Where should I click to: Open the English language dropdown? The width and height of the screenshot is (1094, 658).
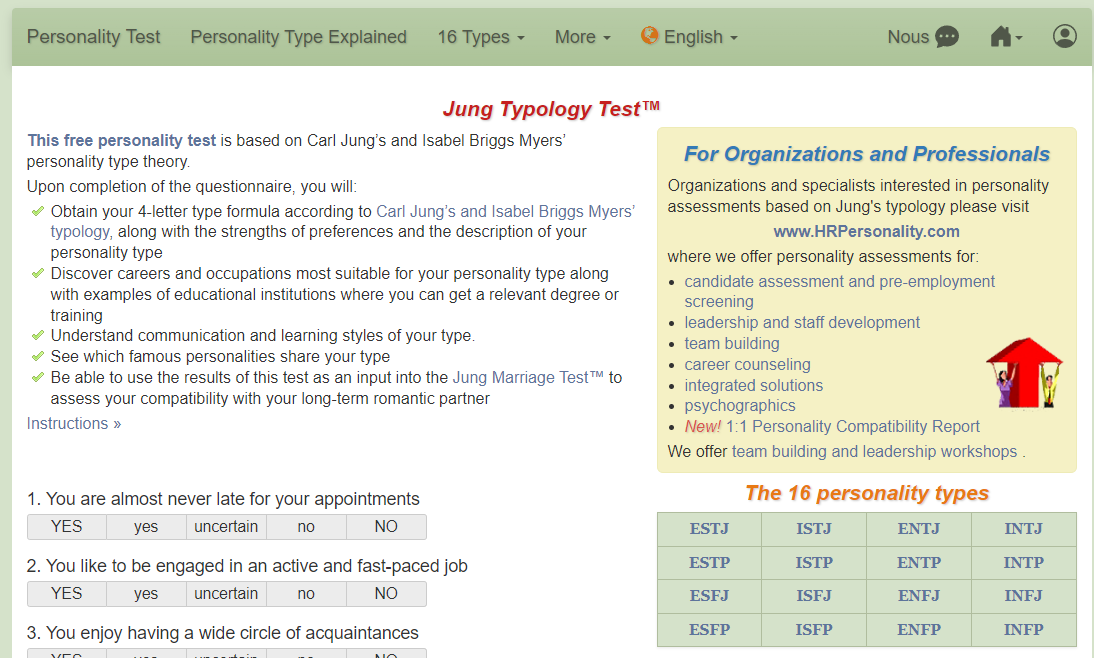pyautogui.click(x=700, y=37)
